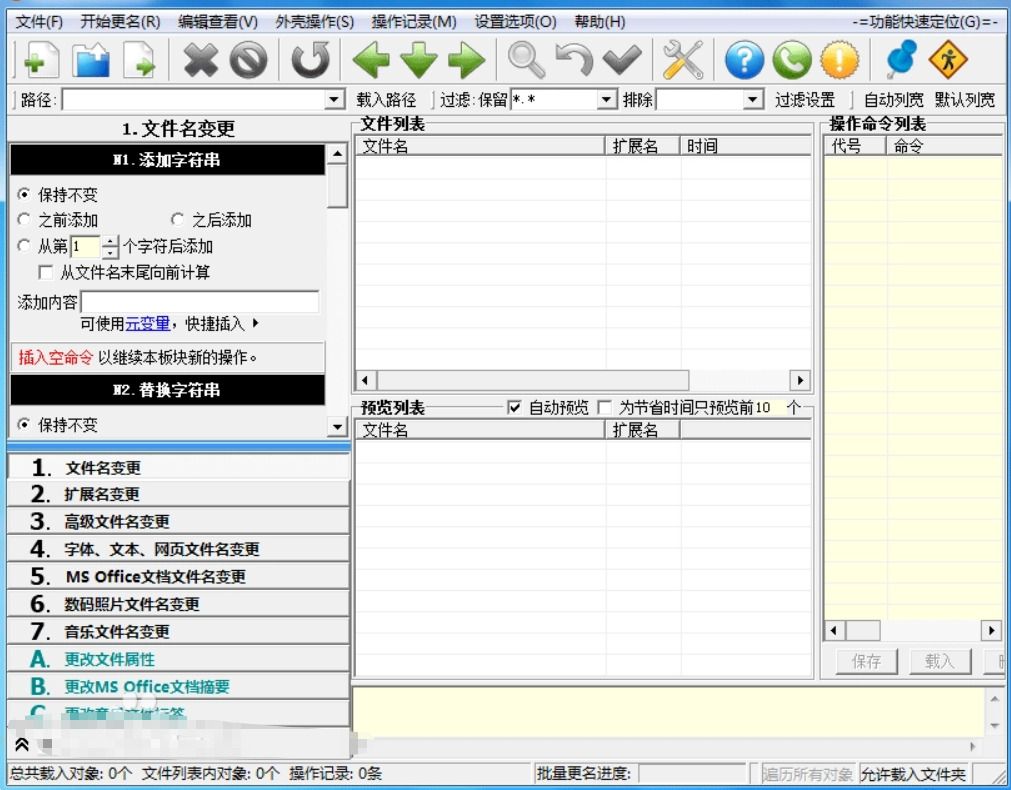Screen dimensions: 1011x790
Task: Toggle the 自动预览 checkbox
Action: [515, 408]
